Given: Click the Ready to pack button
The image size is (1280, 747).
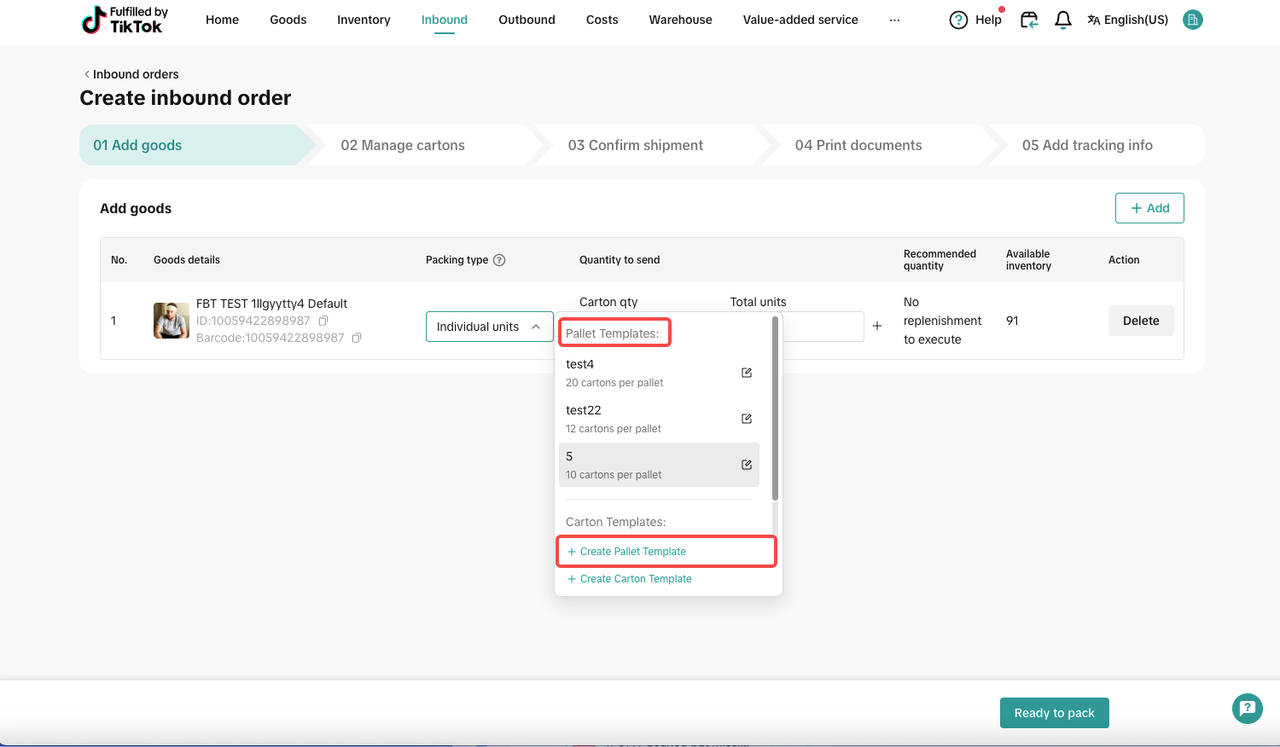Looking at the screenshot, I should click(1054, 713).
